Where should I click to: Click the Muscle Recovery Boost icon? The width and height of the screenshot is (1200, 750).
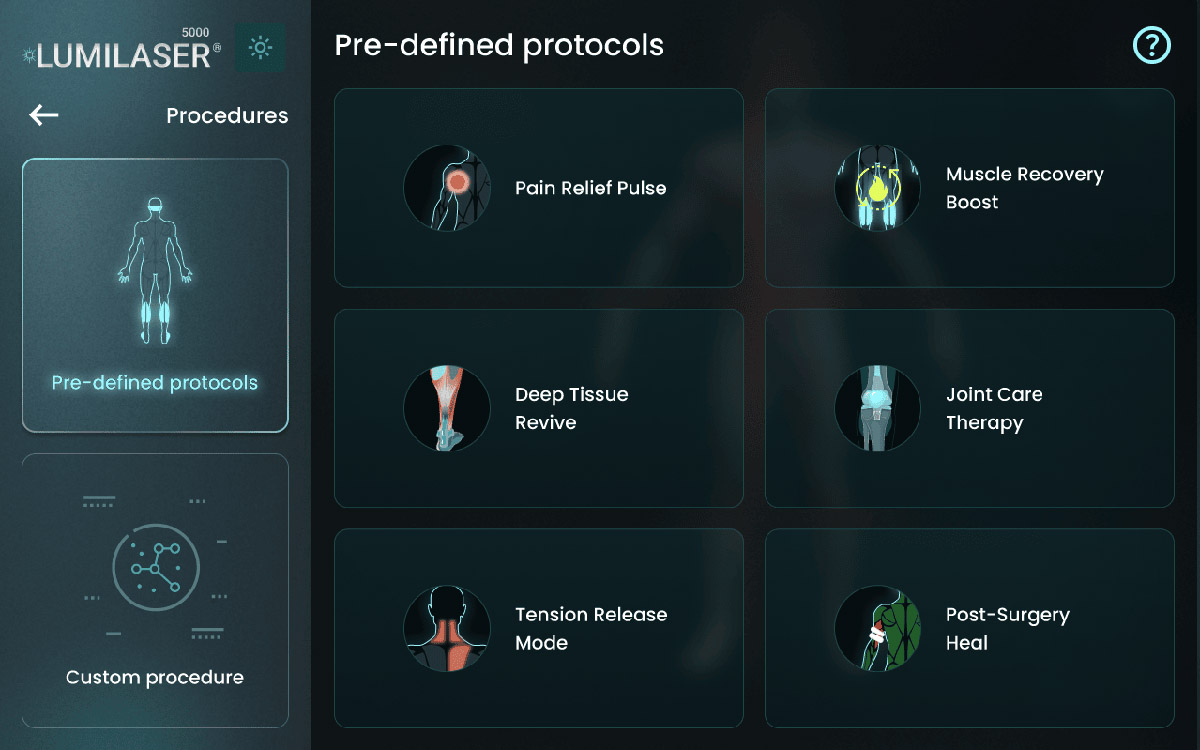click(x=877, y=188)
